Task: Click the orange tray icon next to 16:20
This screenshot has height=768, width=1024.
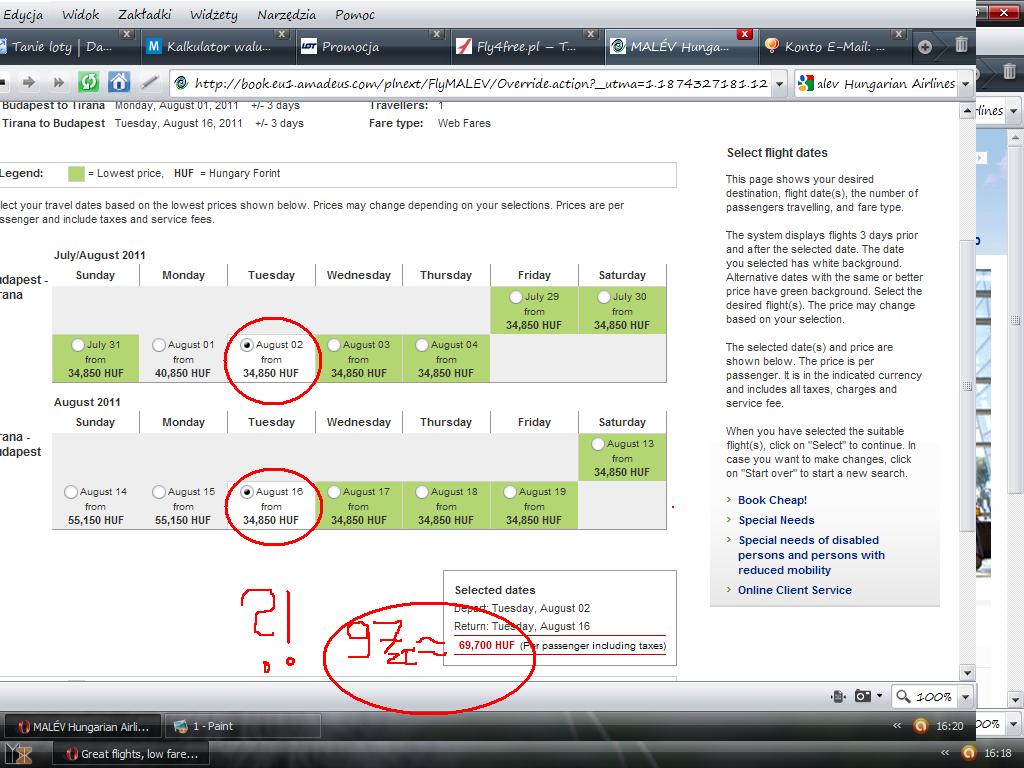Action: (x=920, y=726)
